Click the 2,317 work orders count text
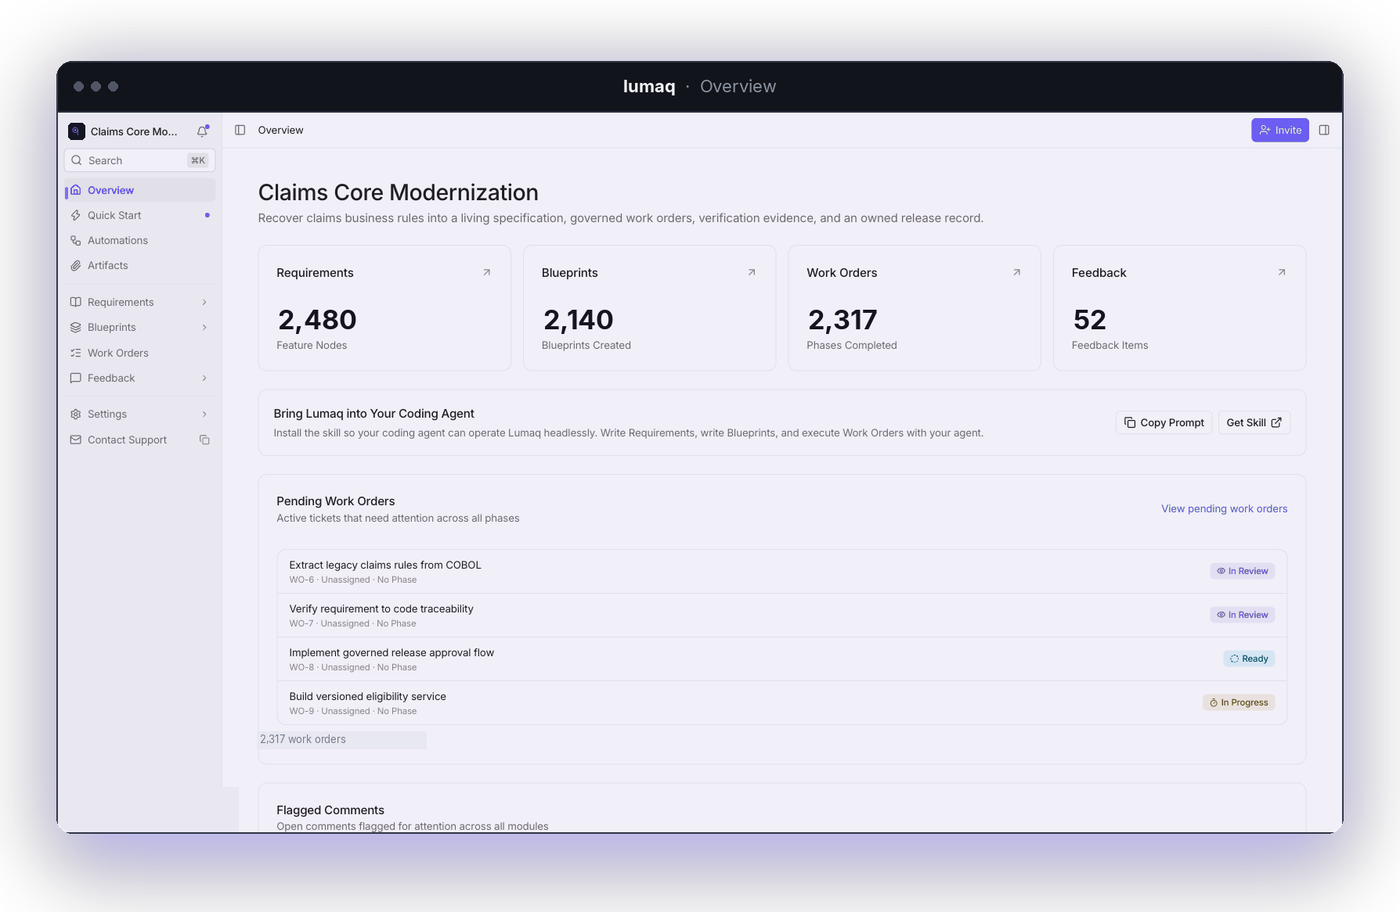Image resolution: width=1400 pixels, height=912 pixels. [303, 739]
